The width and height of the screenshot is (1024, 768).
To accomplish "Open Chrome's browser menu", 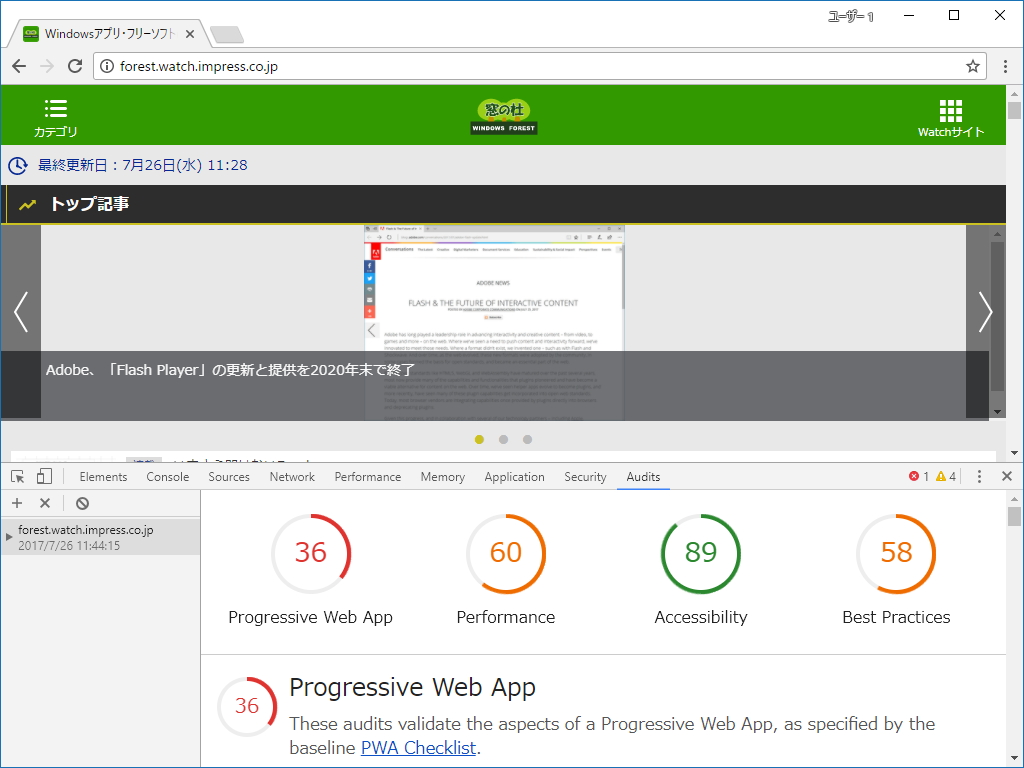I will coord(1004,66).
